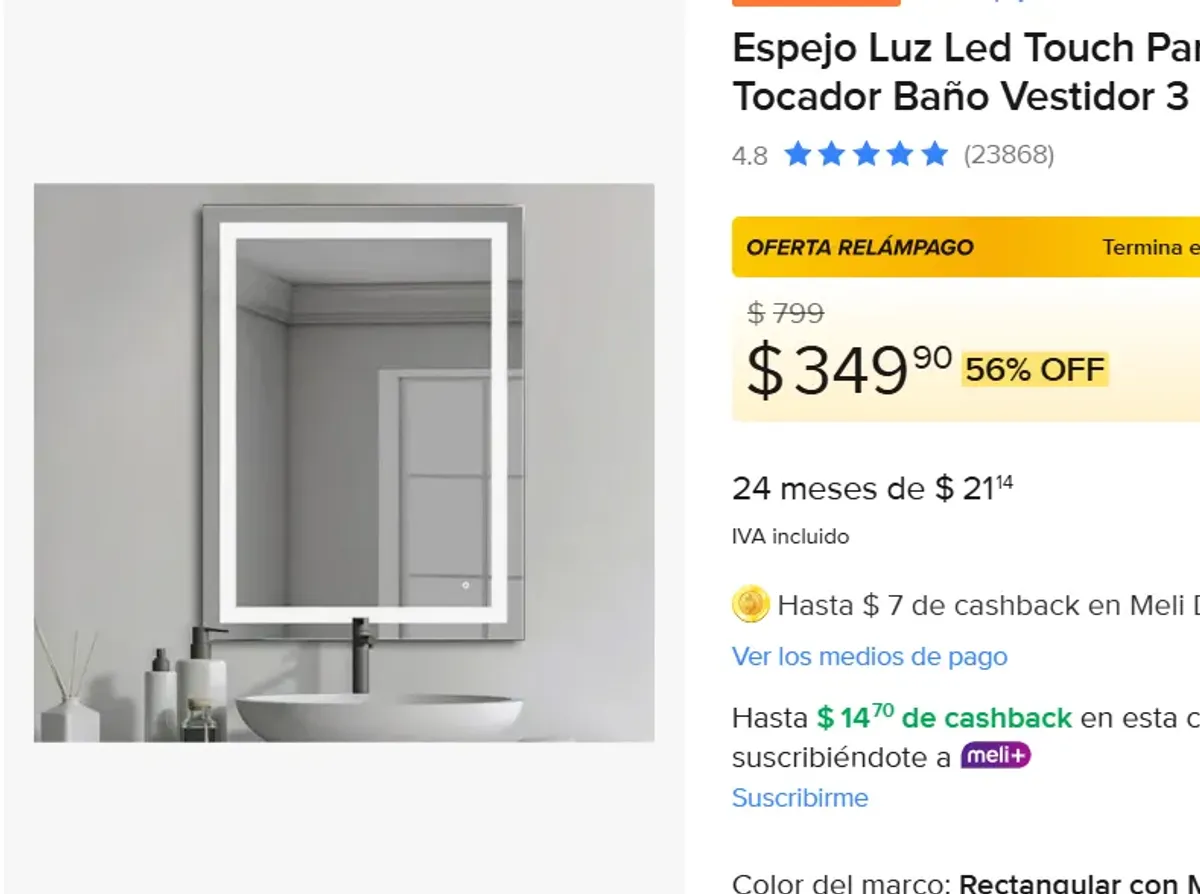Select the "Rectangular con M" frame option
Screen dimensions: 1200x894
pos(1080,884)
